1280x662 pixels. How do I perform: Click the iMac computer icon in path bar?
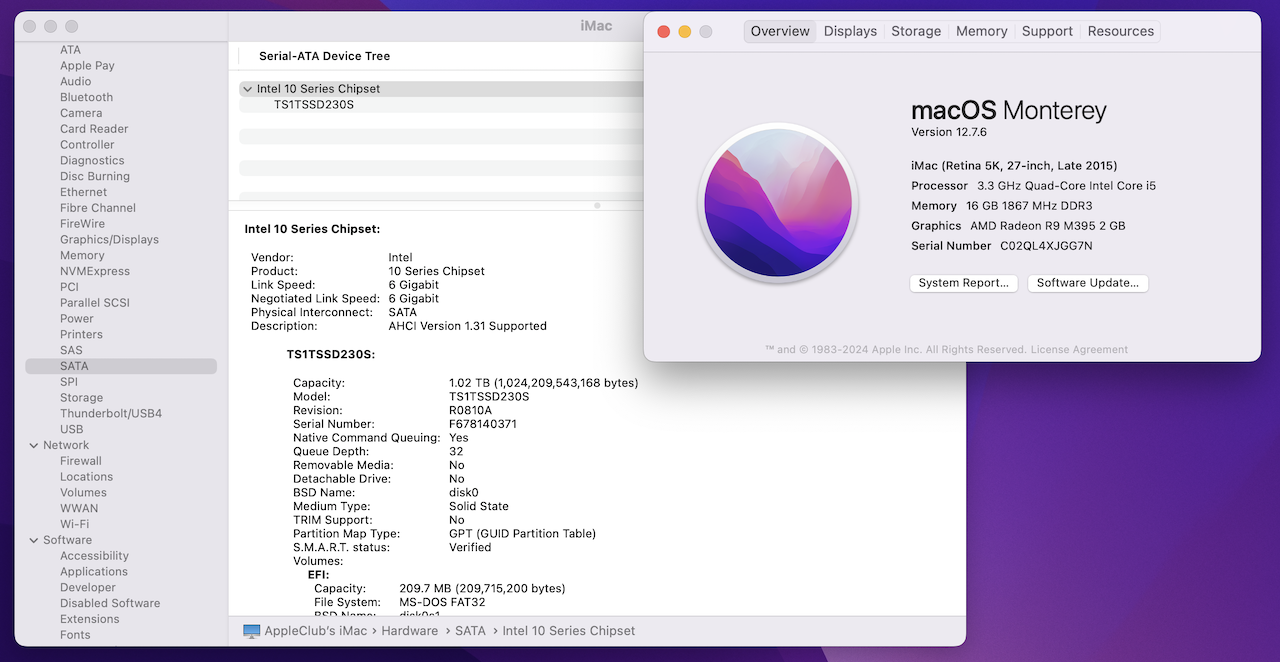click(252, 631)
